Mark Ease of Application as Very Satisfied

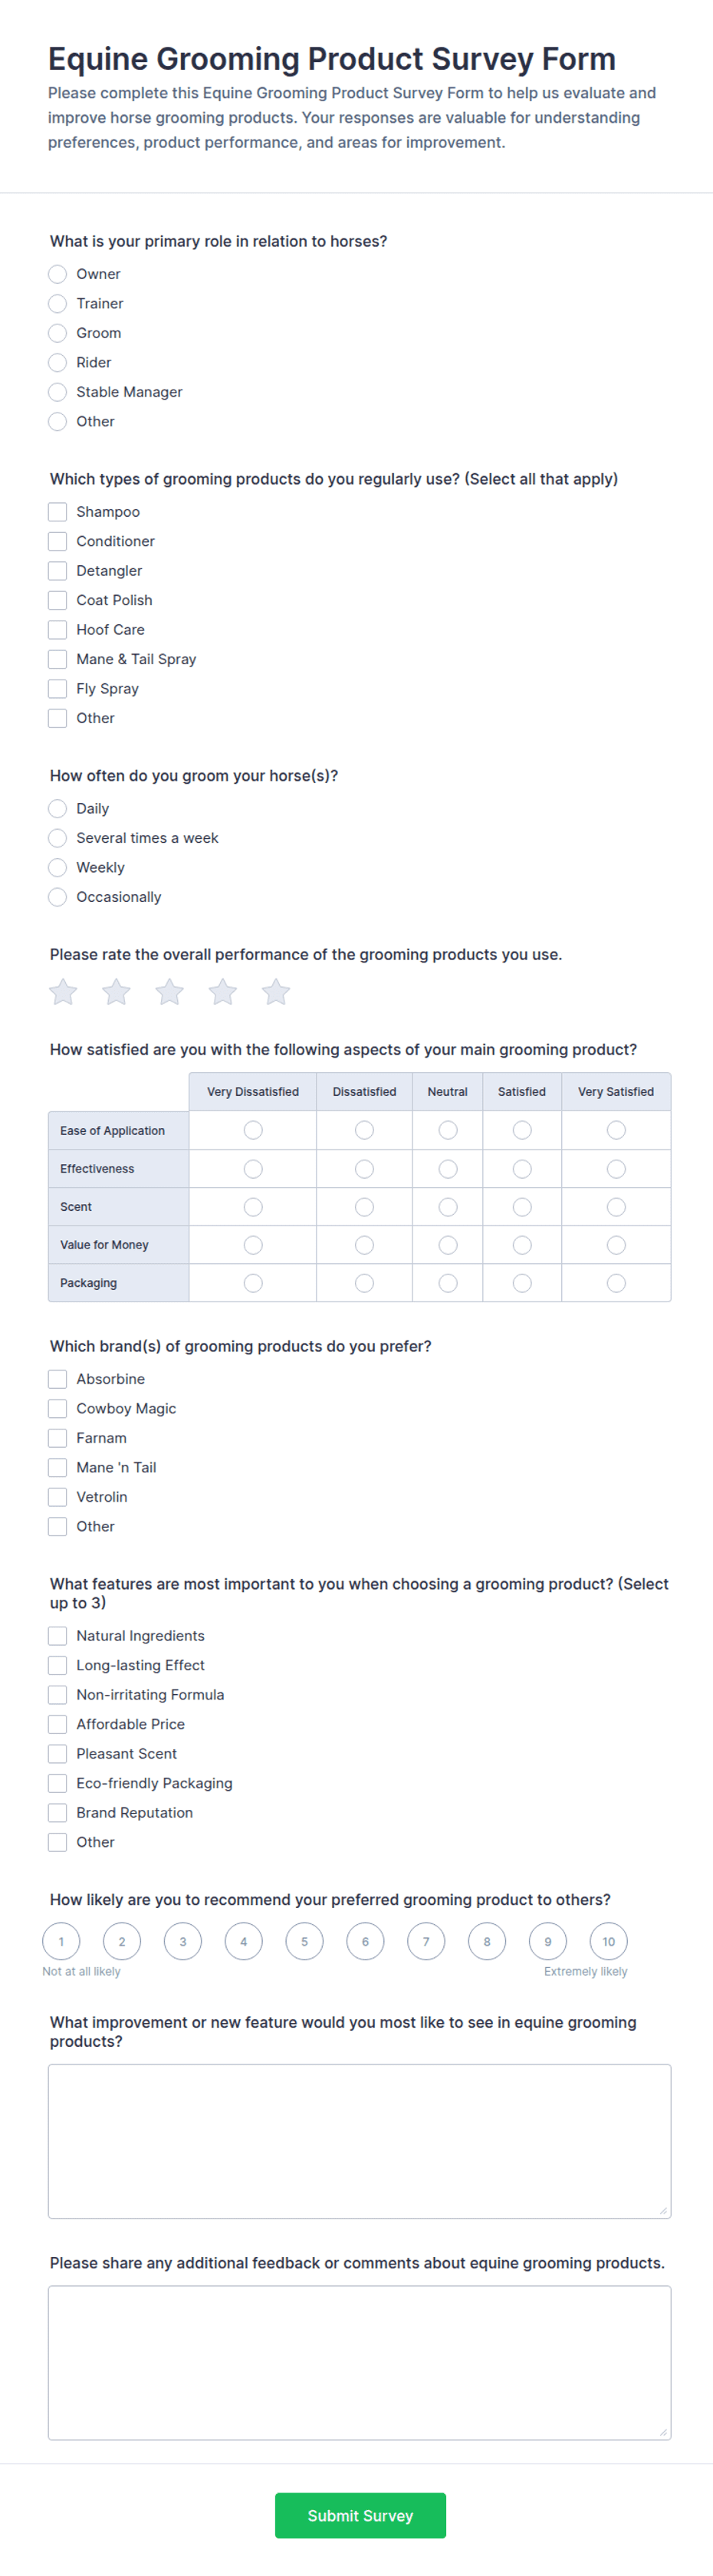[616, 1130]
